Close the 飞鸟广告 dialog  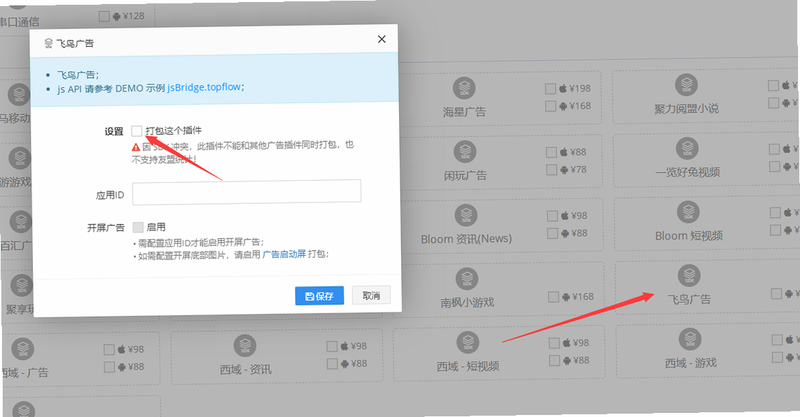[382, 39]
